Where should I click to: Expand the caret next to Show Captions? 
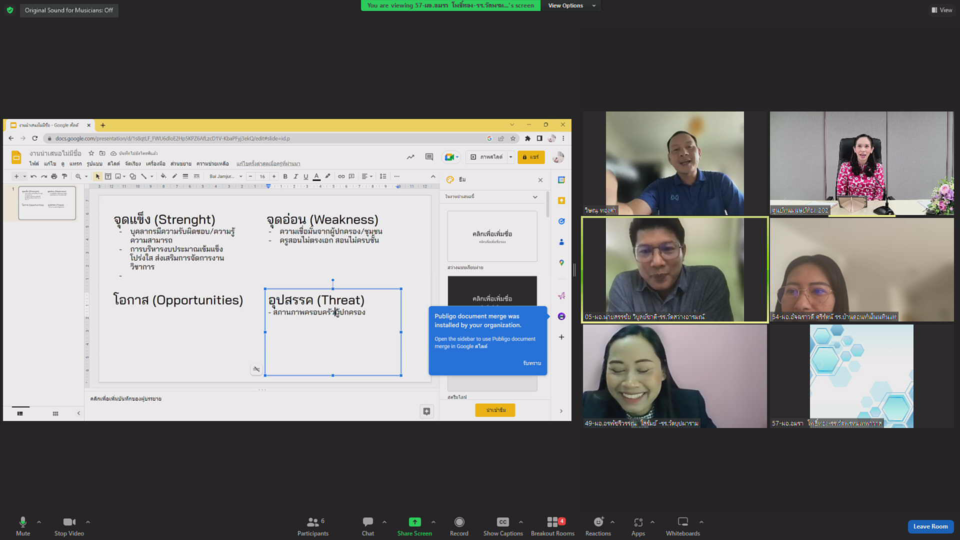pos(520,522)
